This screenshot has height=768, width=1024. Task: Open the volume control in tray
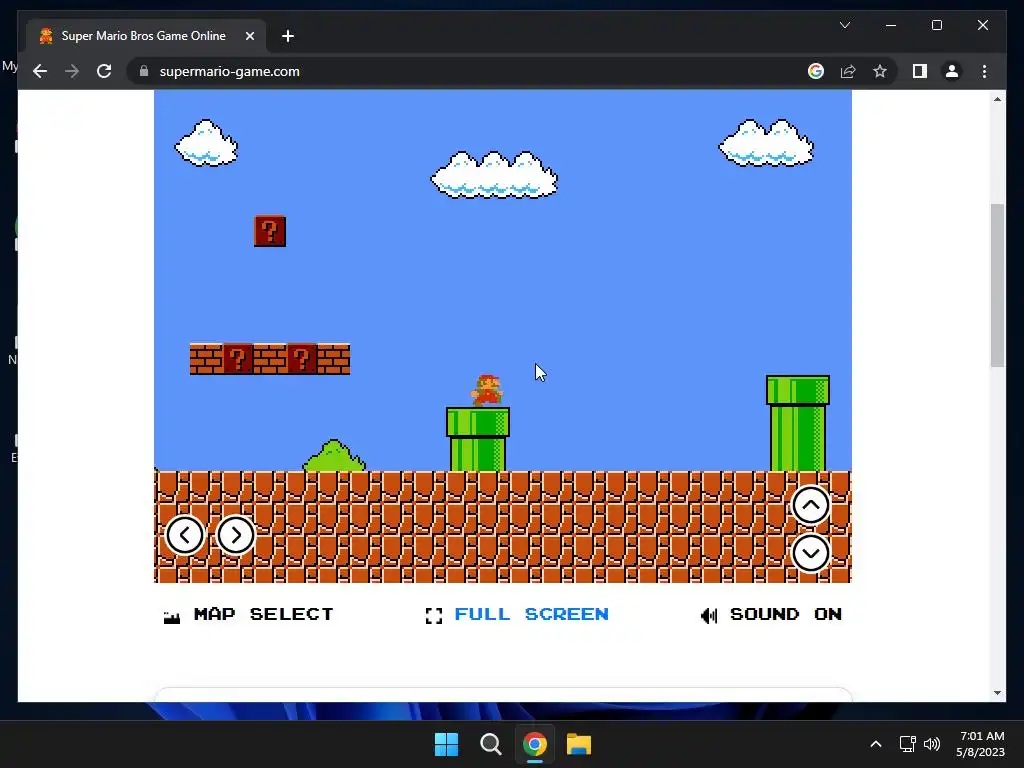coord(932,744)
